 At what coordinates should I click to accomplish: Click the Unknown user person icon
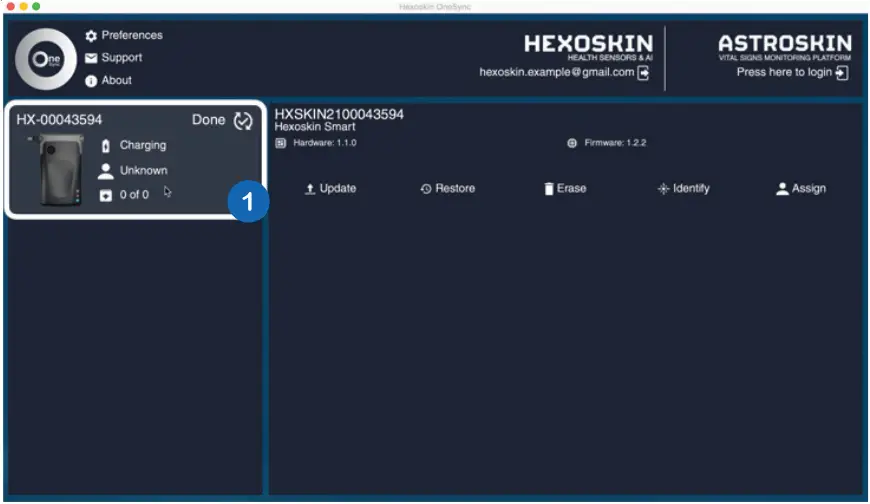(105, 171)
